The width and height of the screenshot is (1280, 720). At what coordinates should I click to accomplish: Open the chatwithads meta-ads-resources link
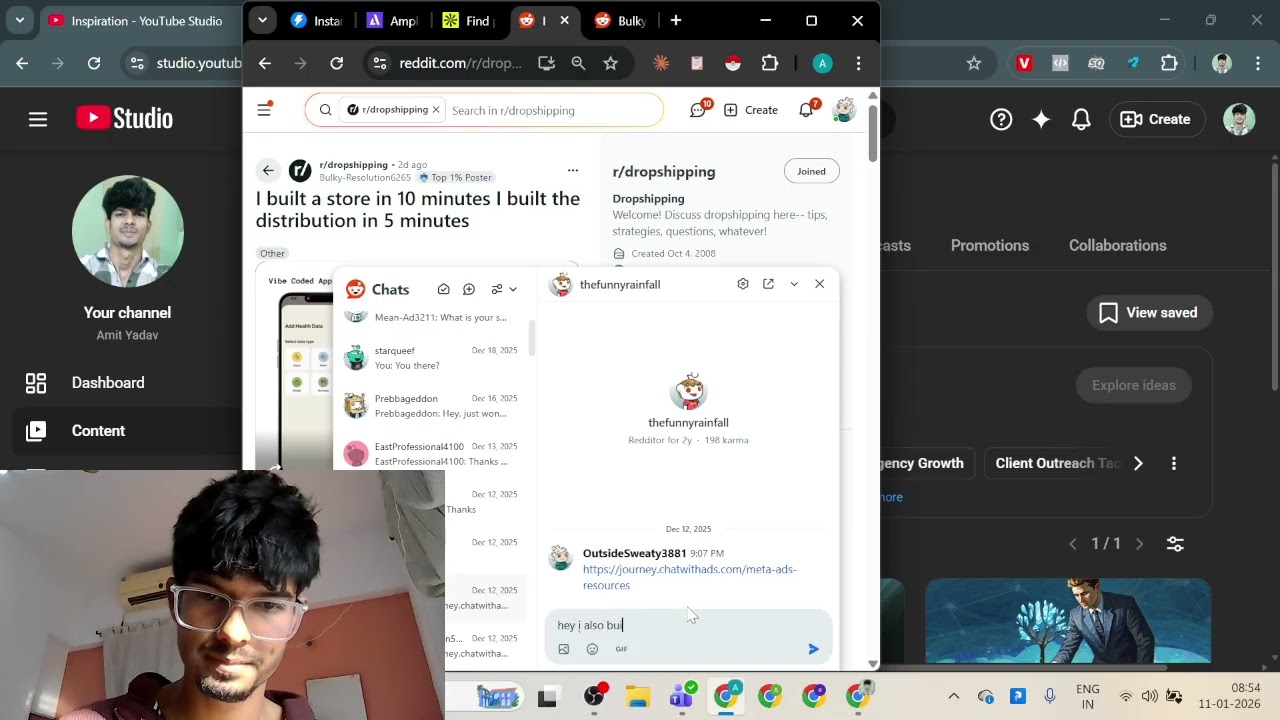tap(689, 577)
